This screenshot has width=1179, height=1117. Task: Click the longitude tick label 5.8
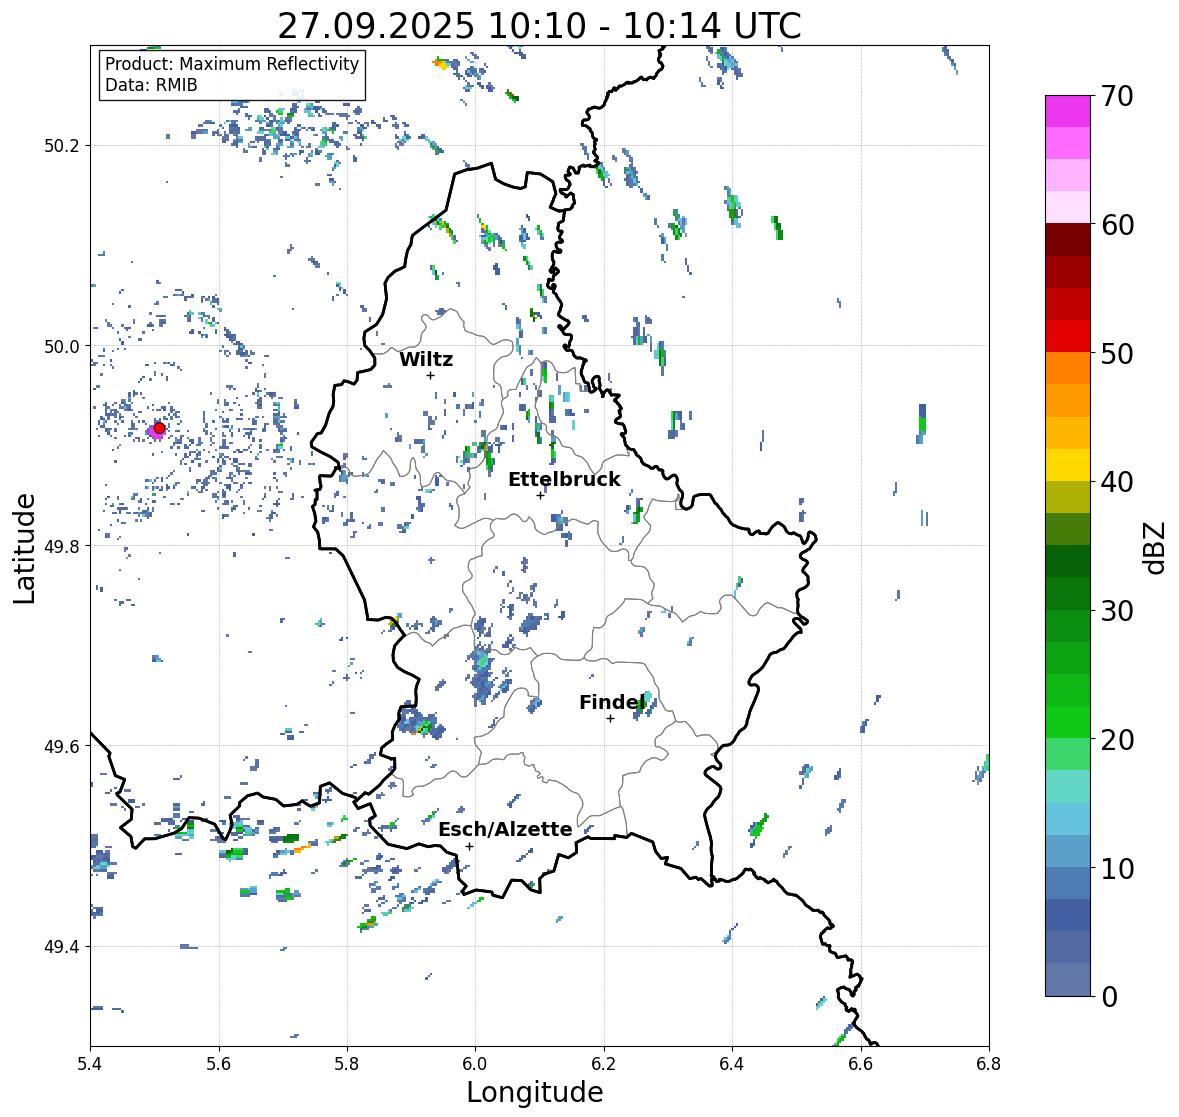coord(347,1063)
